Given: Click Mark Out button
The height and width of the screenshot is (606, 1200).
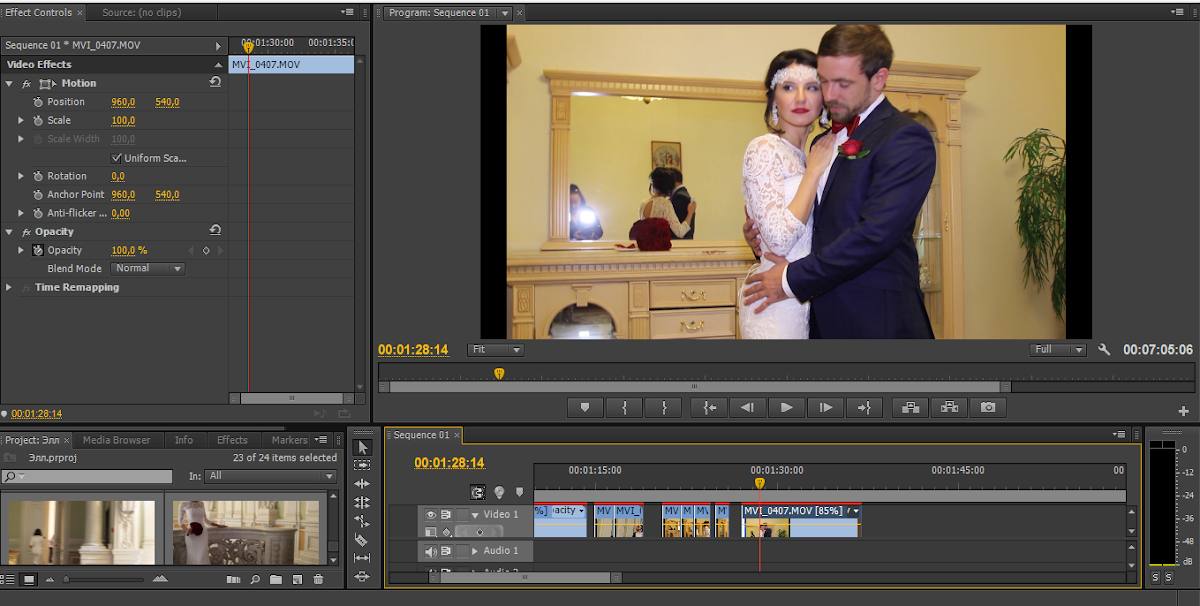Looking at the screenshot, I should click(663, 407).
